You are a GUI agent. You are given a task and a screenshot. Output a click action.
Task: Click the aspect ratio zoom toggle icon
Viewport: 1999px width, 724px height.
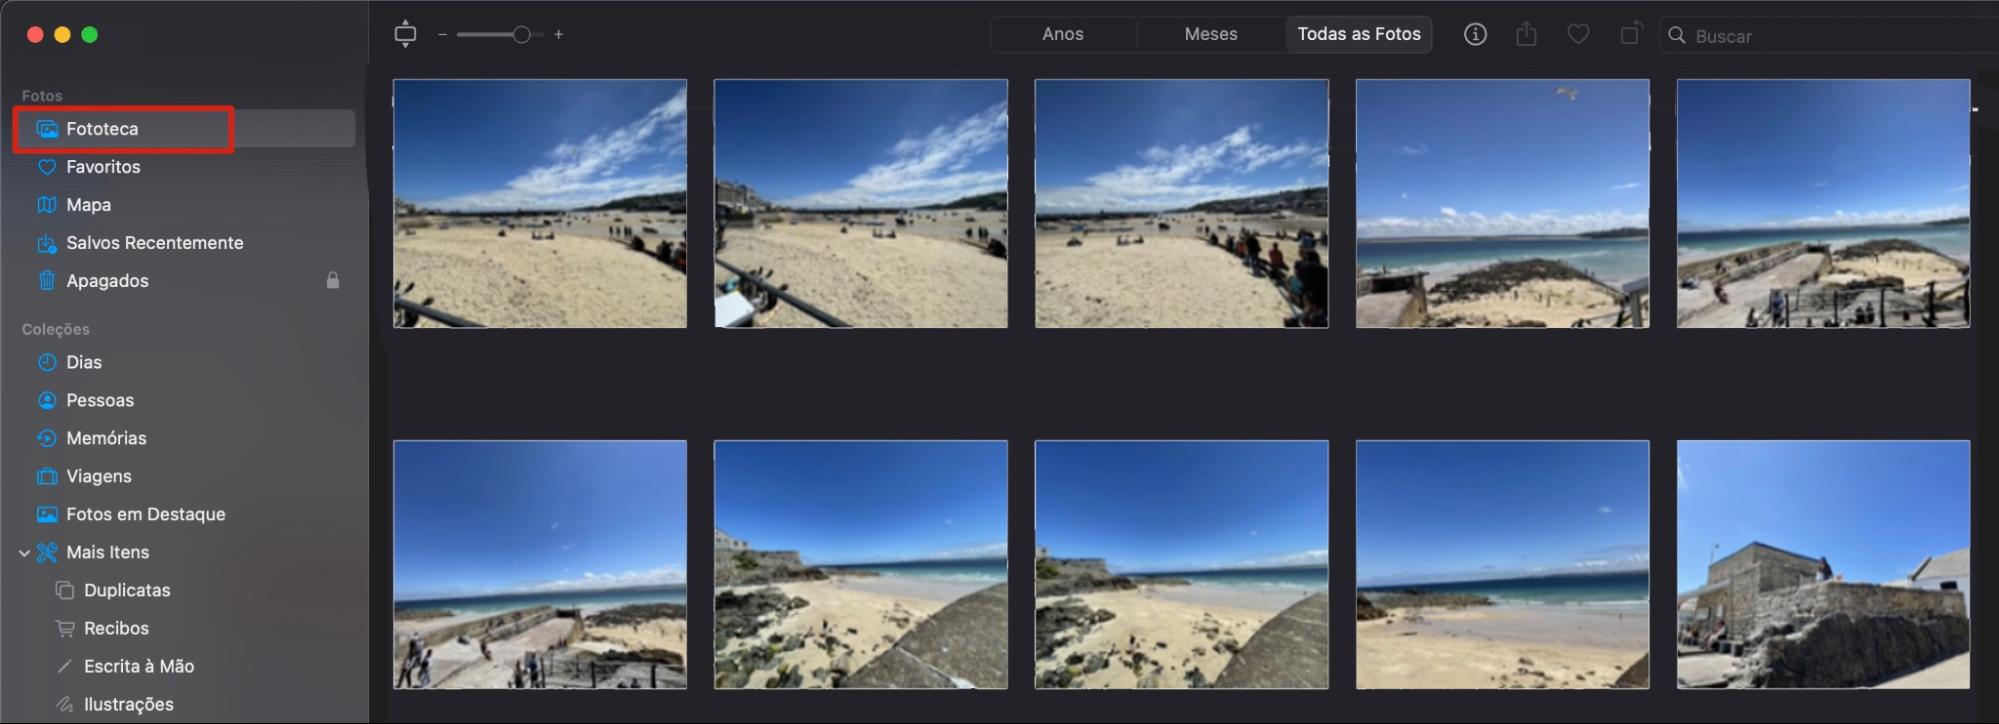point(405,34)
